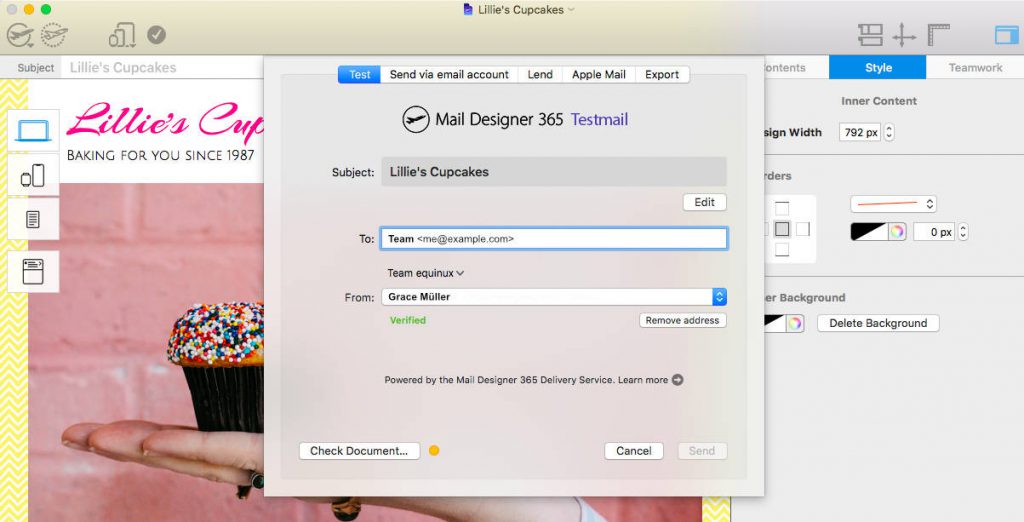Switch to the Export tab
This screenshot has width=1024, height=522.
pos(662,74)
